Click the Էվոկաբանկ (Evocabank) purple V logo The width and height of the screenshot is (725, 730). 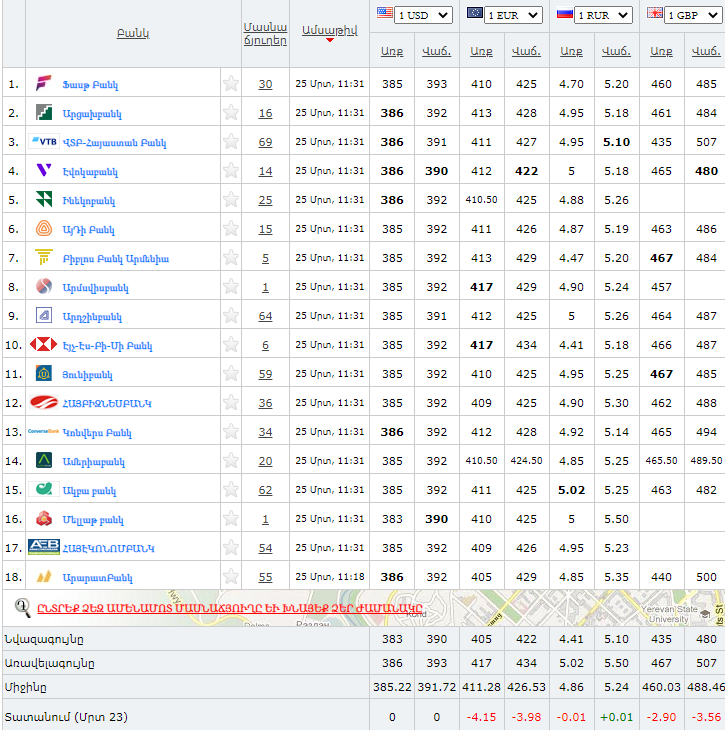(44, 170)
